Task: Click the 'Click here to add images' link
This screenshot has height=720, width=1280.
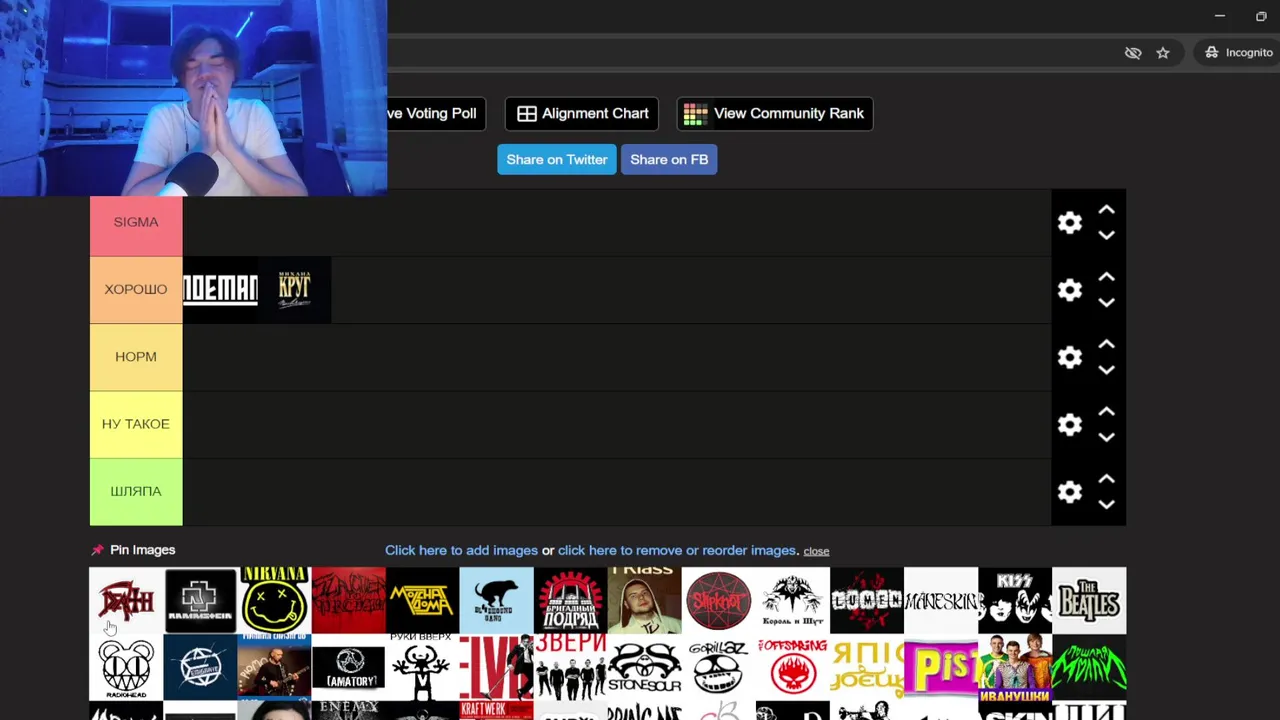Action: pos(461,550)
